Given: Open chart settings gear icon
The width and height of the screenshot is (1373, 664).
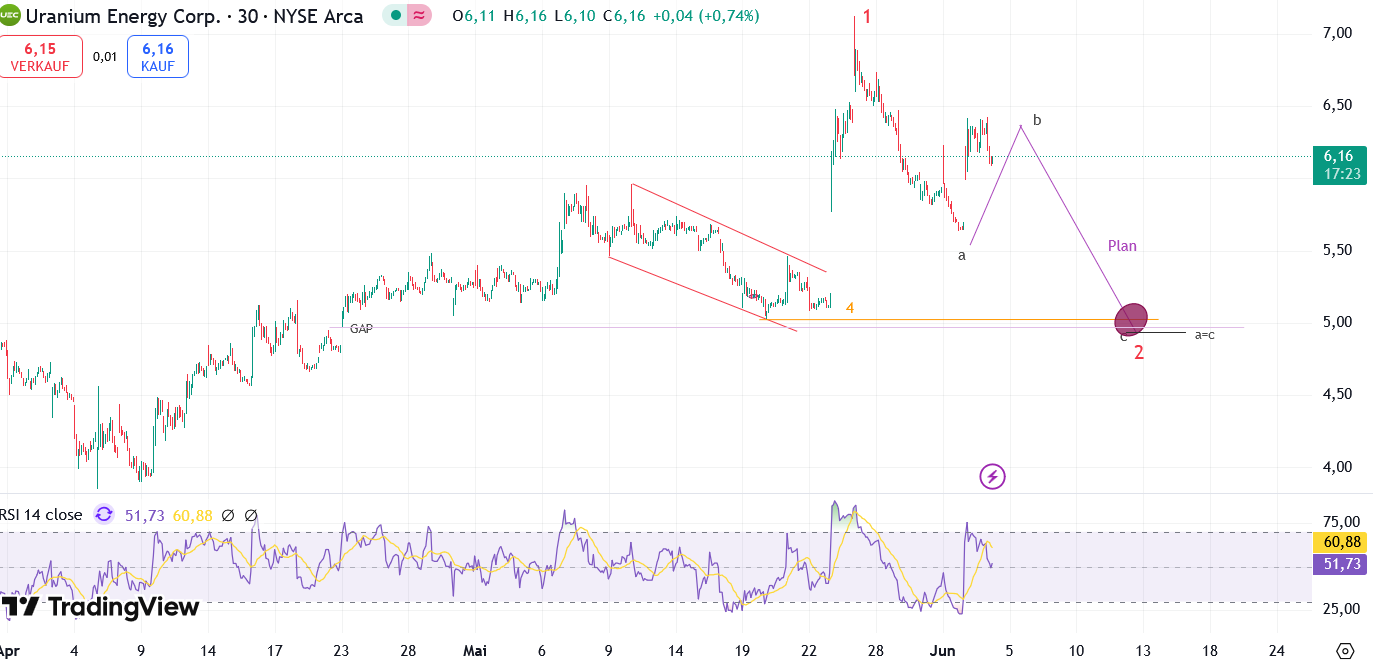Looking at the screenshot, I should coord(1345,651).
